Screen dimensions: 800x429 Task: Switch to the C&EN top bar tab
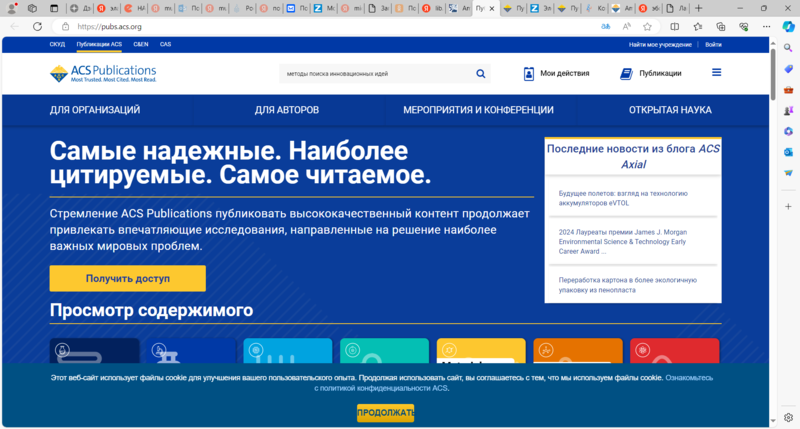coord(141,45)
